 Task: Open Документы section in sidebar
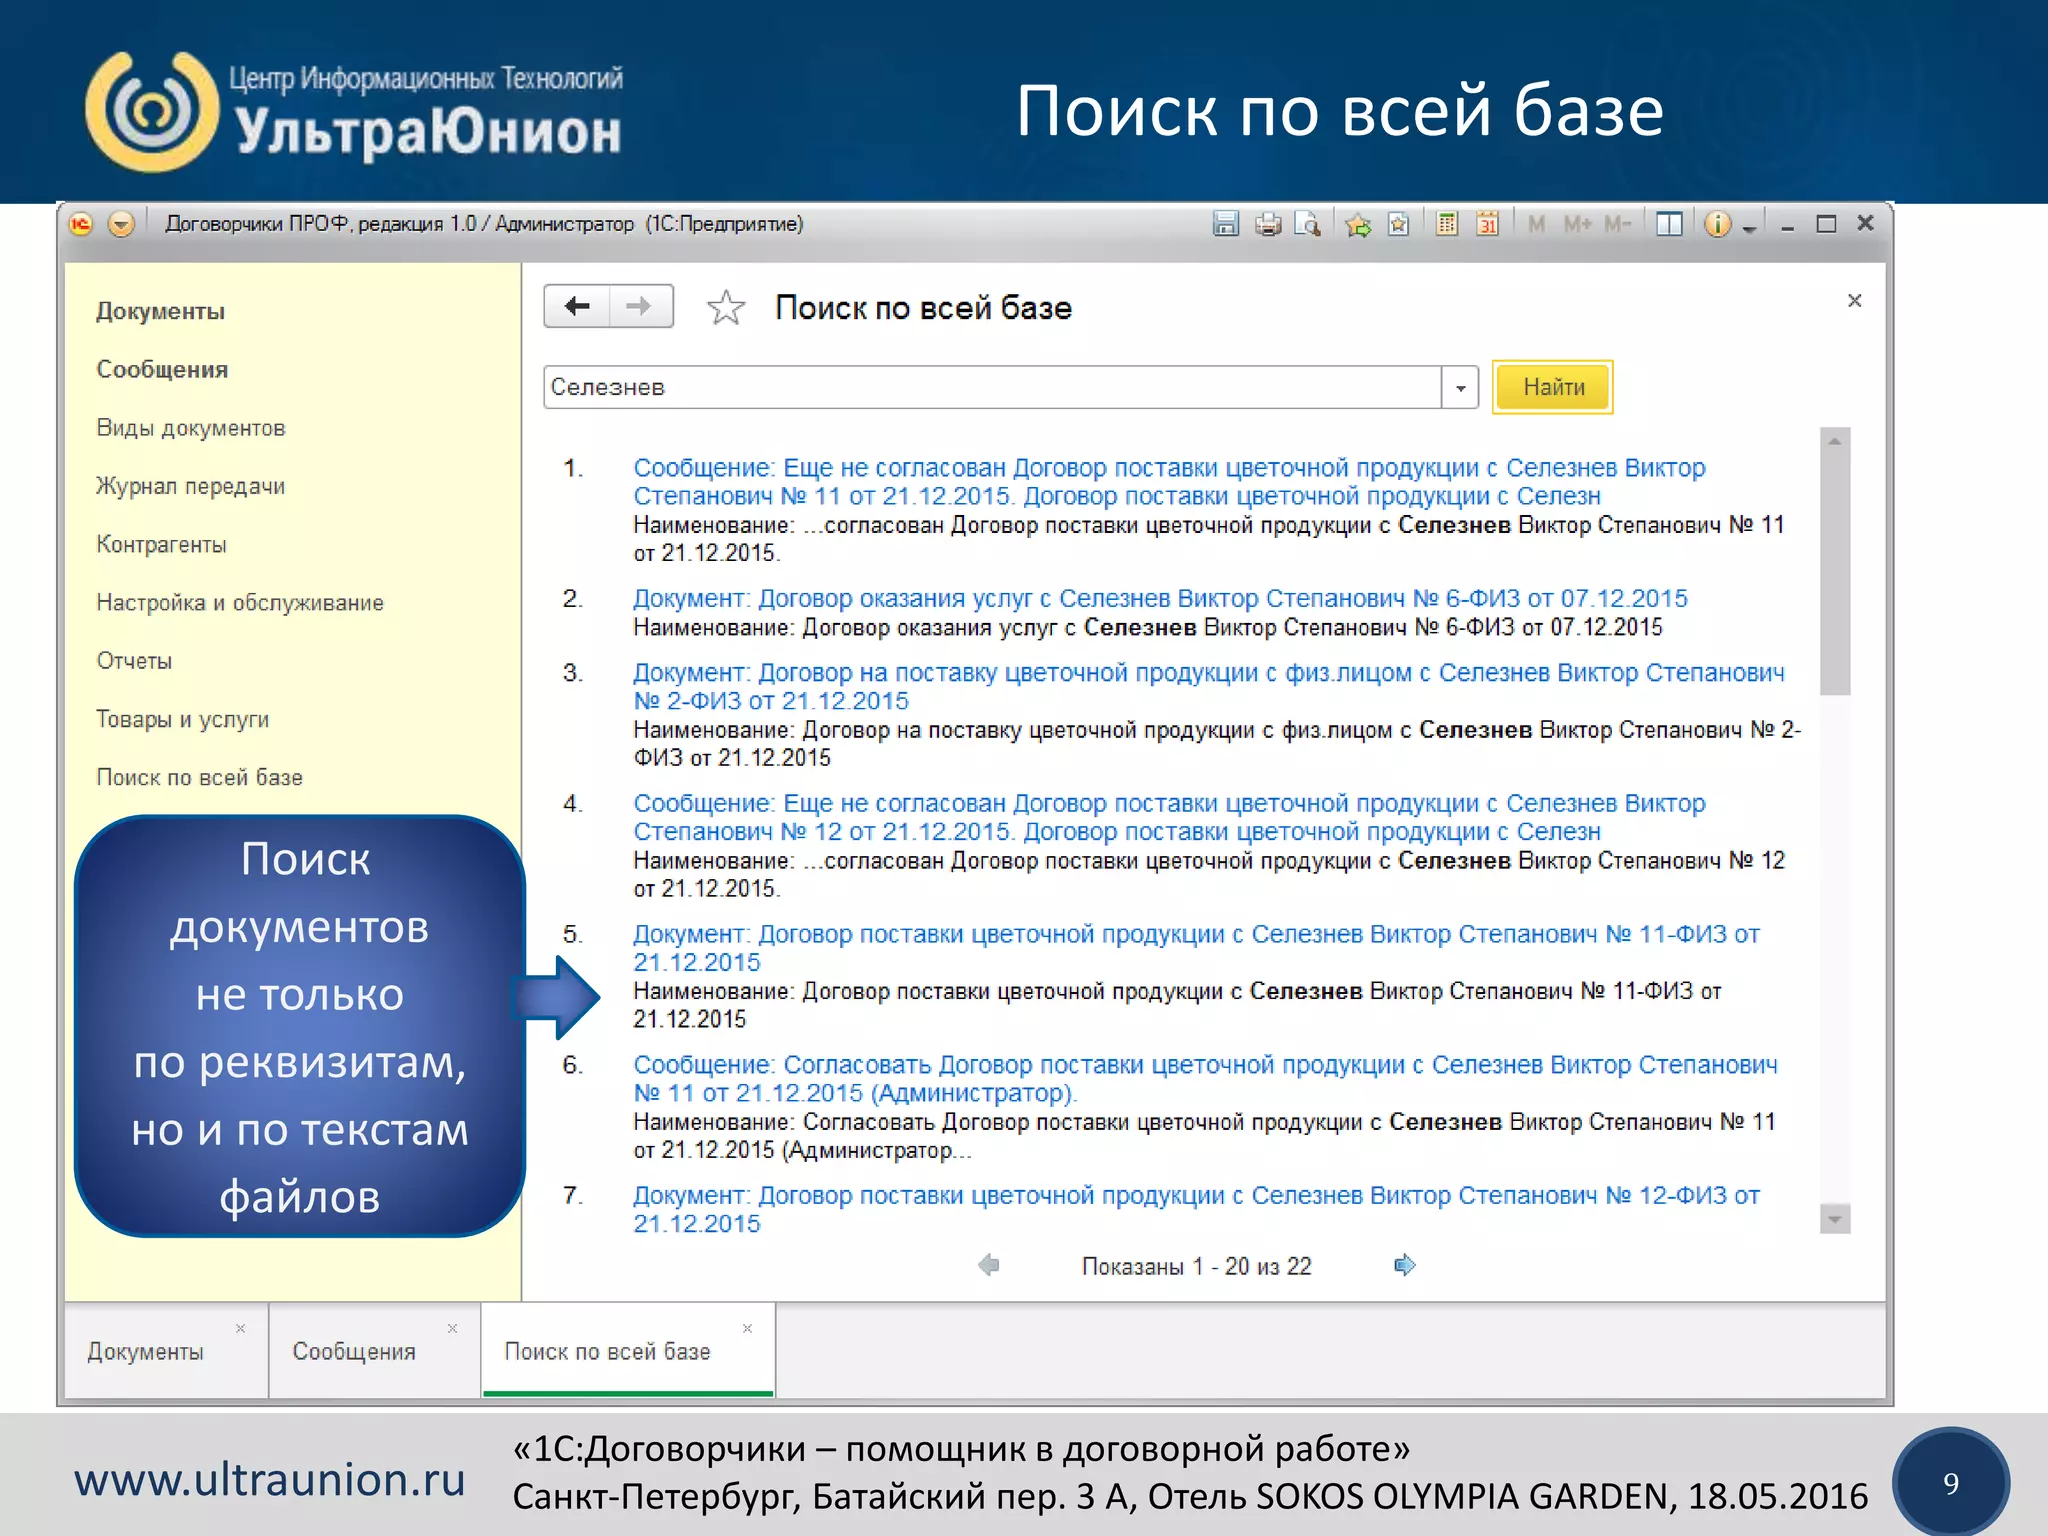point(160,311)
